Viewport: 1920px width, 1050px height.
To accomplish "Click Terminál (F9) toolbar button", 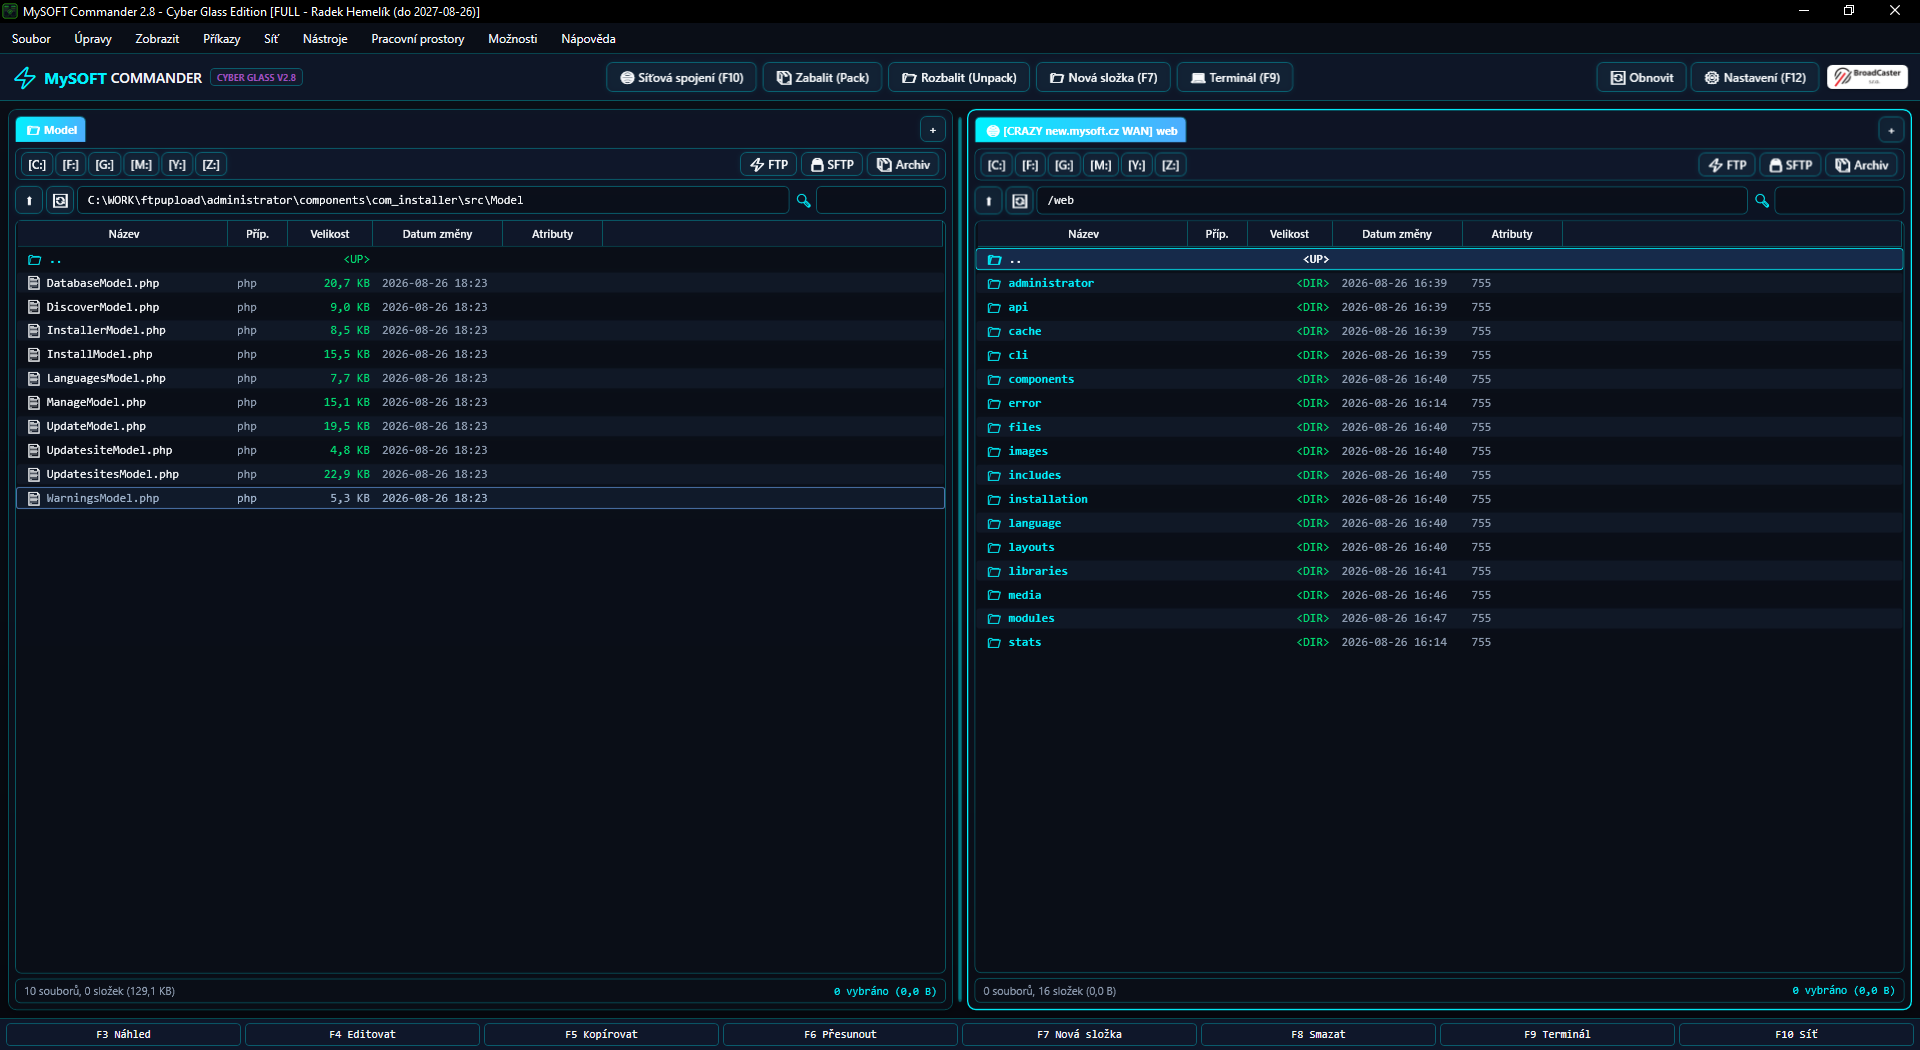I will point(1235,78).
